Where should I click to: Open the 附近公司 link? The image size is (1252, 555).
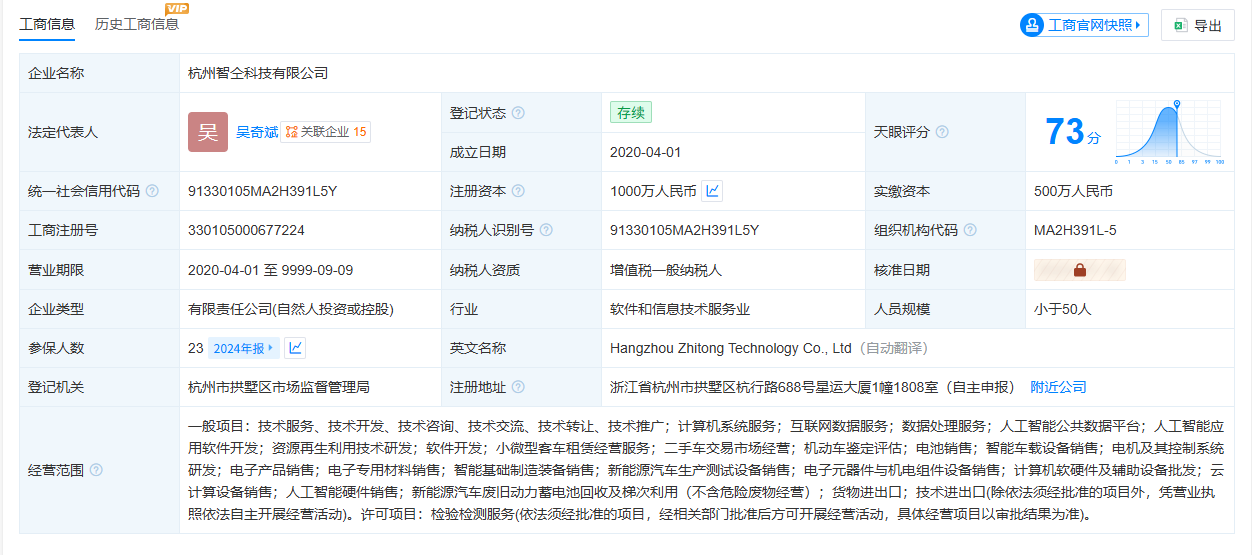[1058, 387]
